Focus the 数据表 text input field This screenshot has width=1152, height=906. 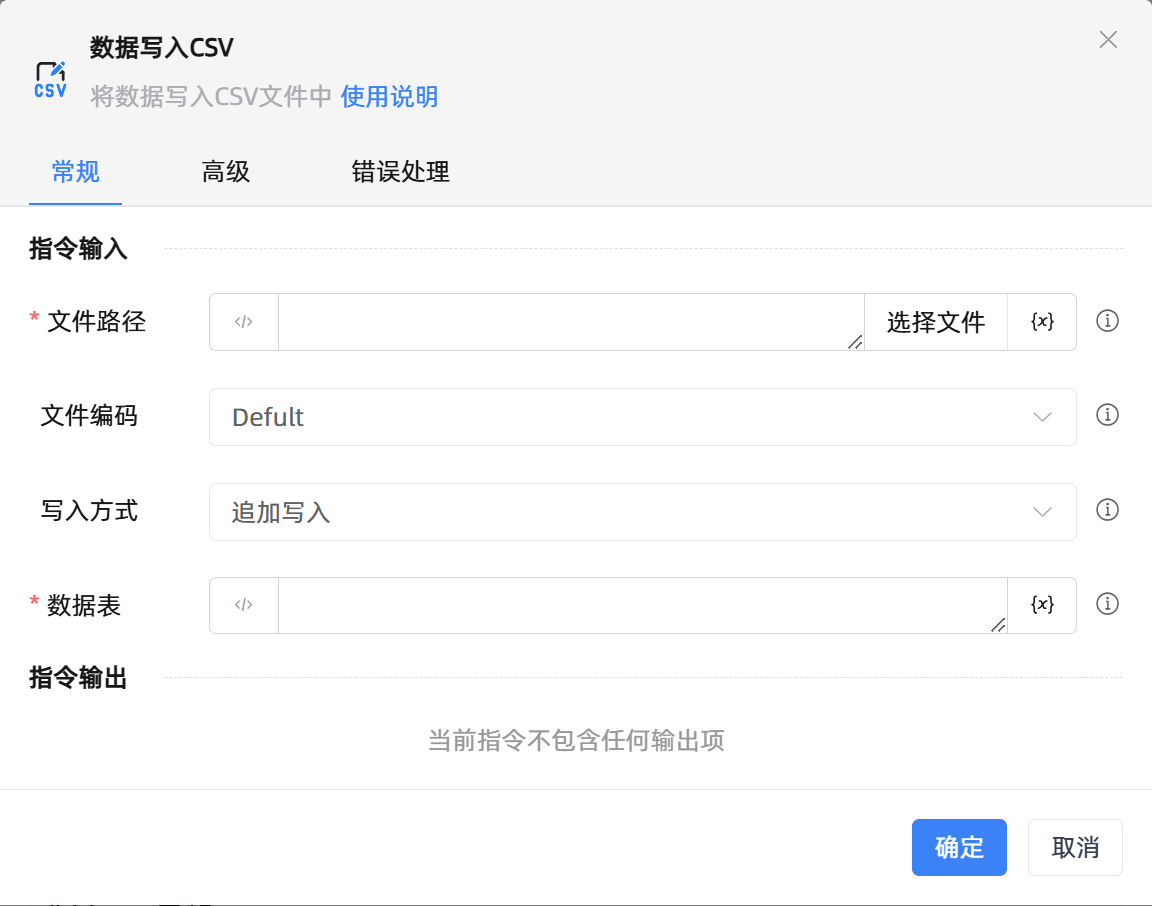(x=640, y=605)
